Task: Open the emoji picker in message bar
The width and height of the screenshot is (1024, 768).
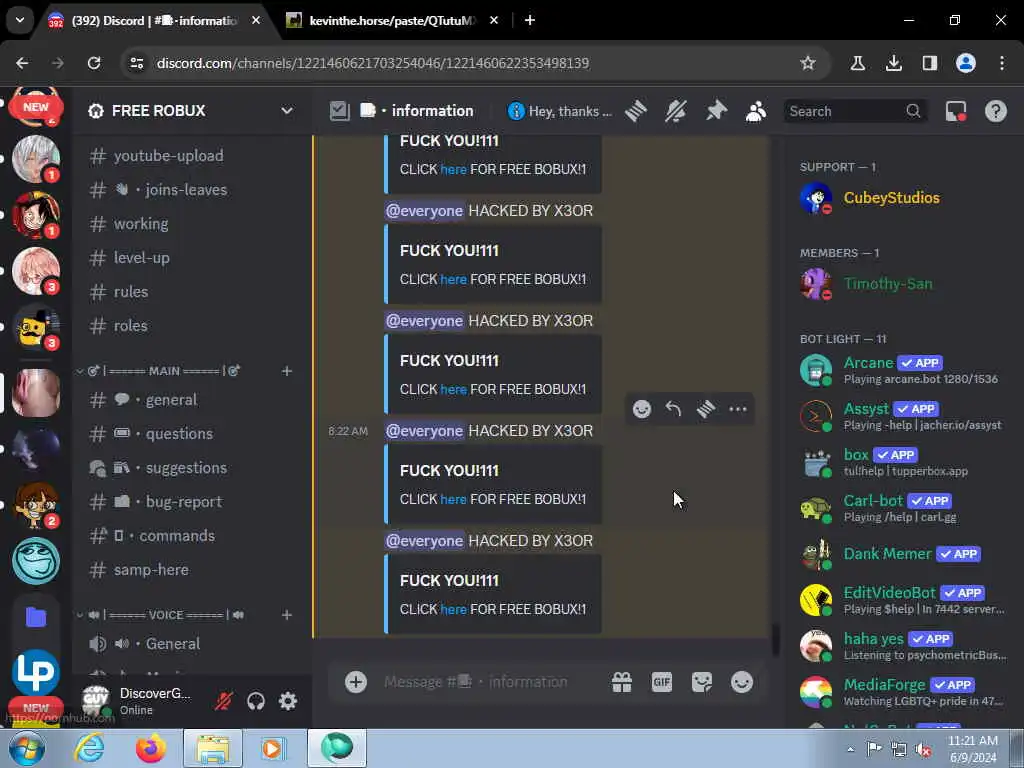Action: pos(742,682)
